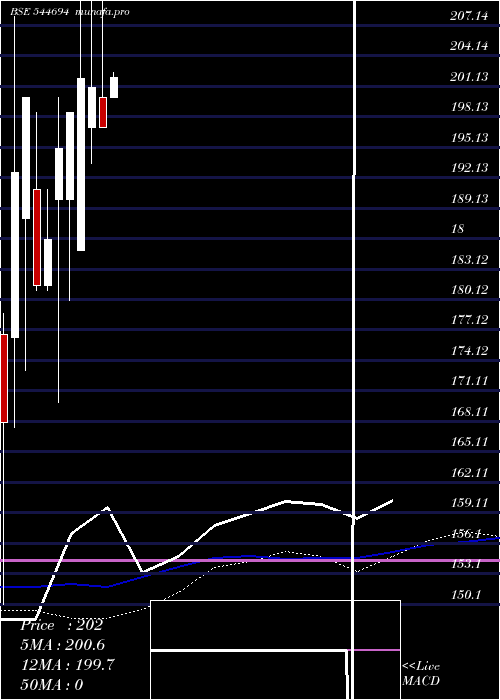
Task: Select the 198.13 price axis label
Action: (469, 107)
